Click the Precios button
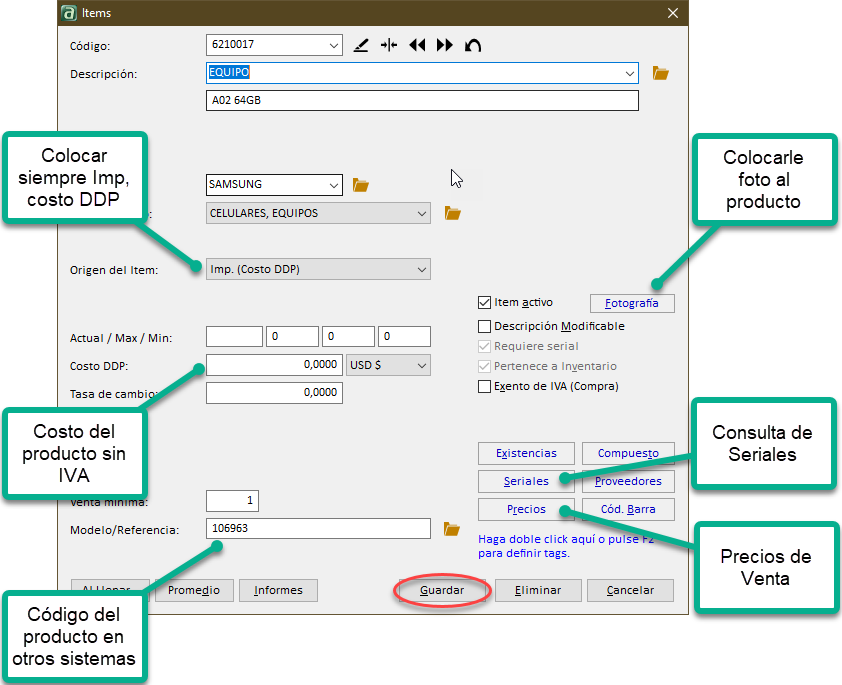The height and width of the screenshot is (685, 842). [x=526, y=509]
